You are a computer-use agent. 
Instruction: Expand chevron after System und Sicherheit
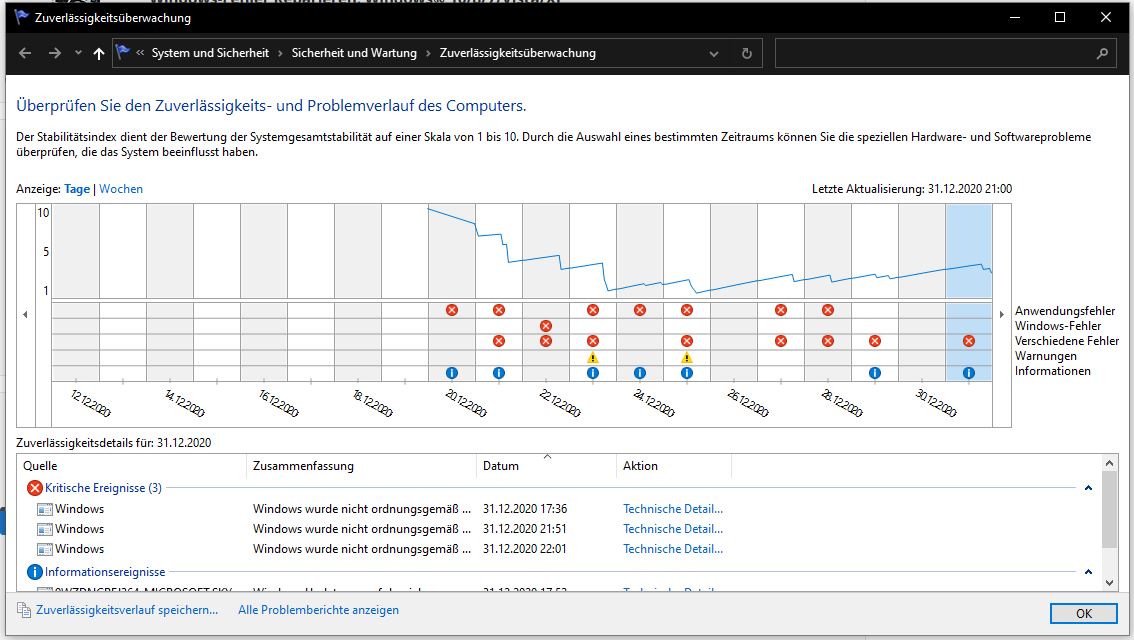tap(281, 54)
